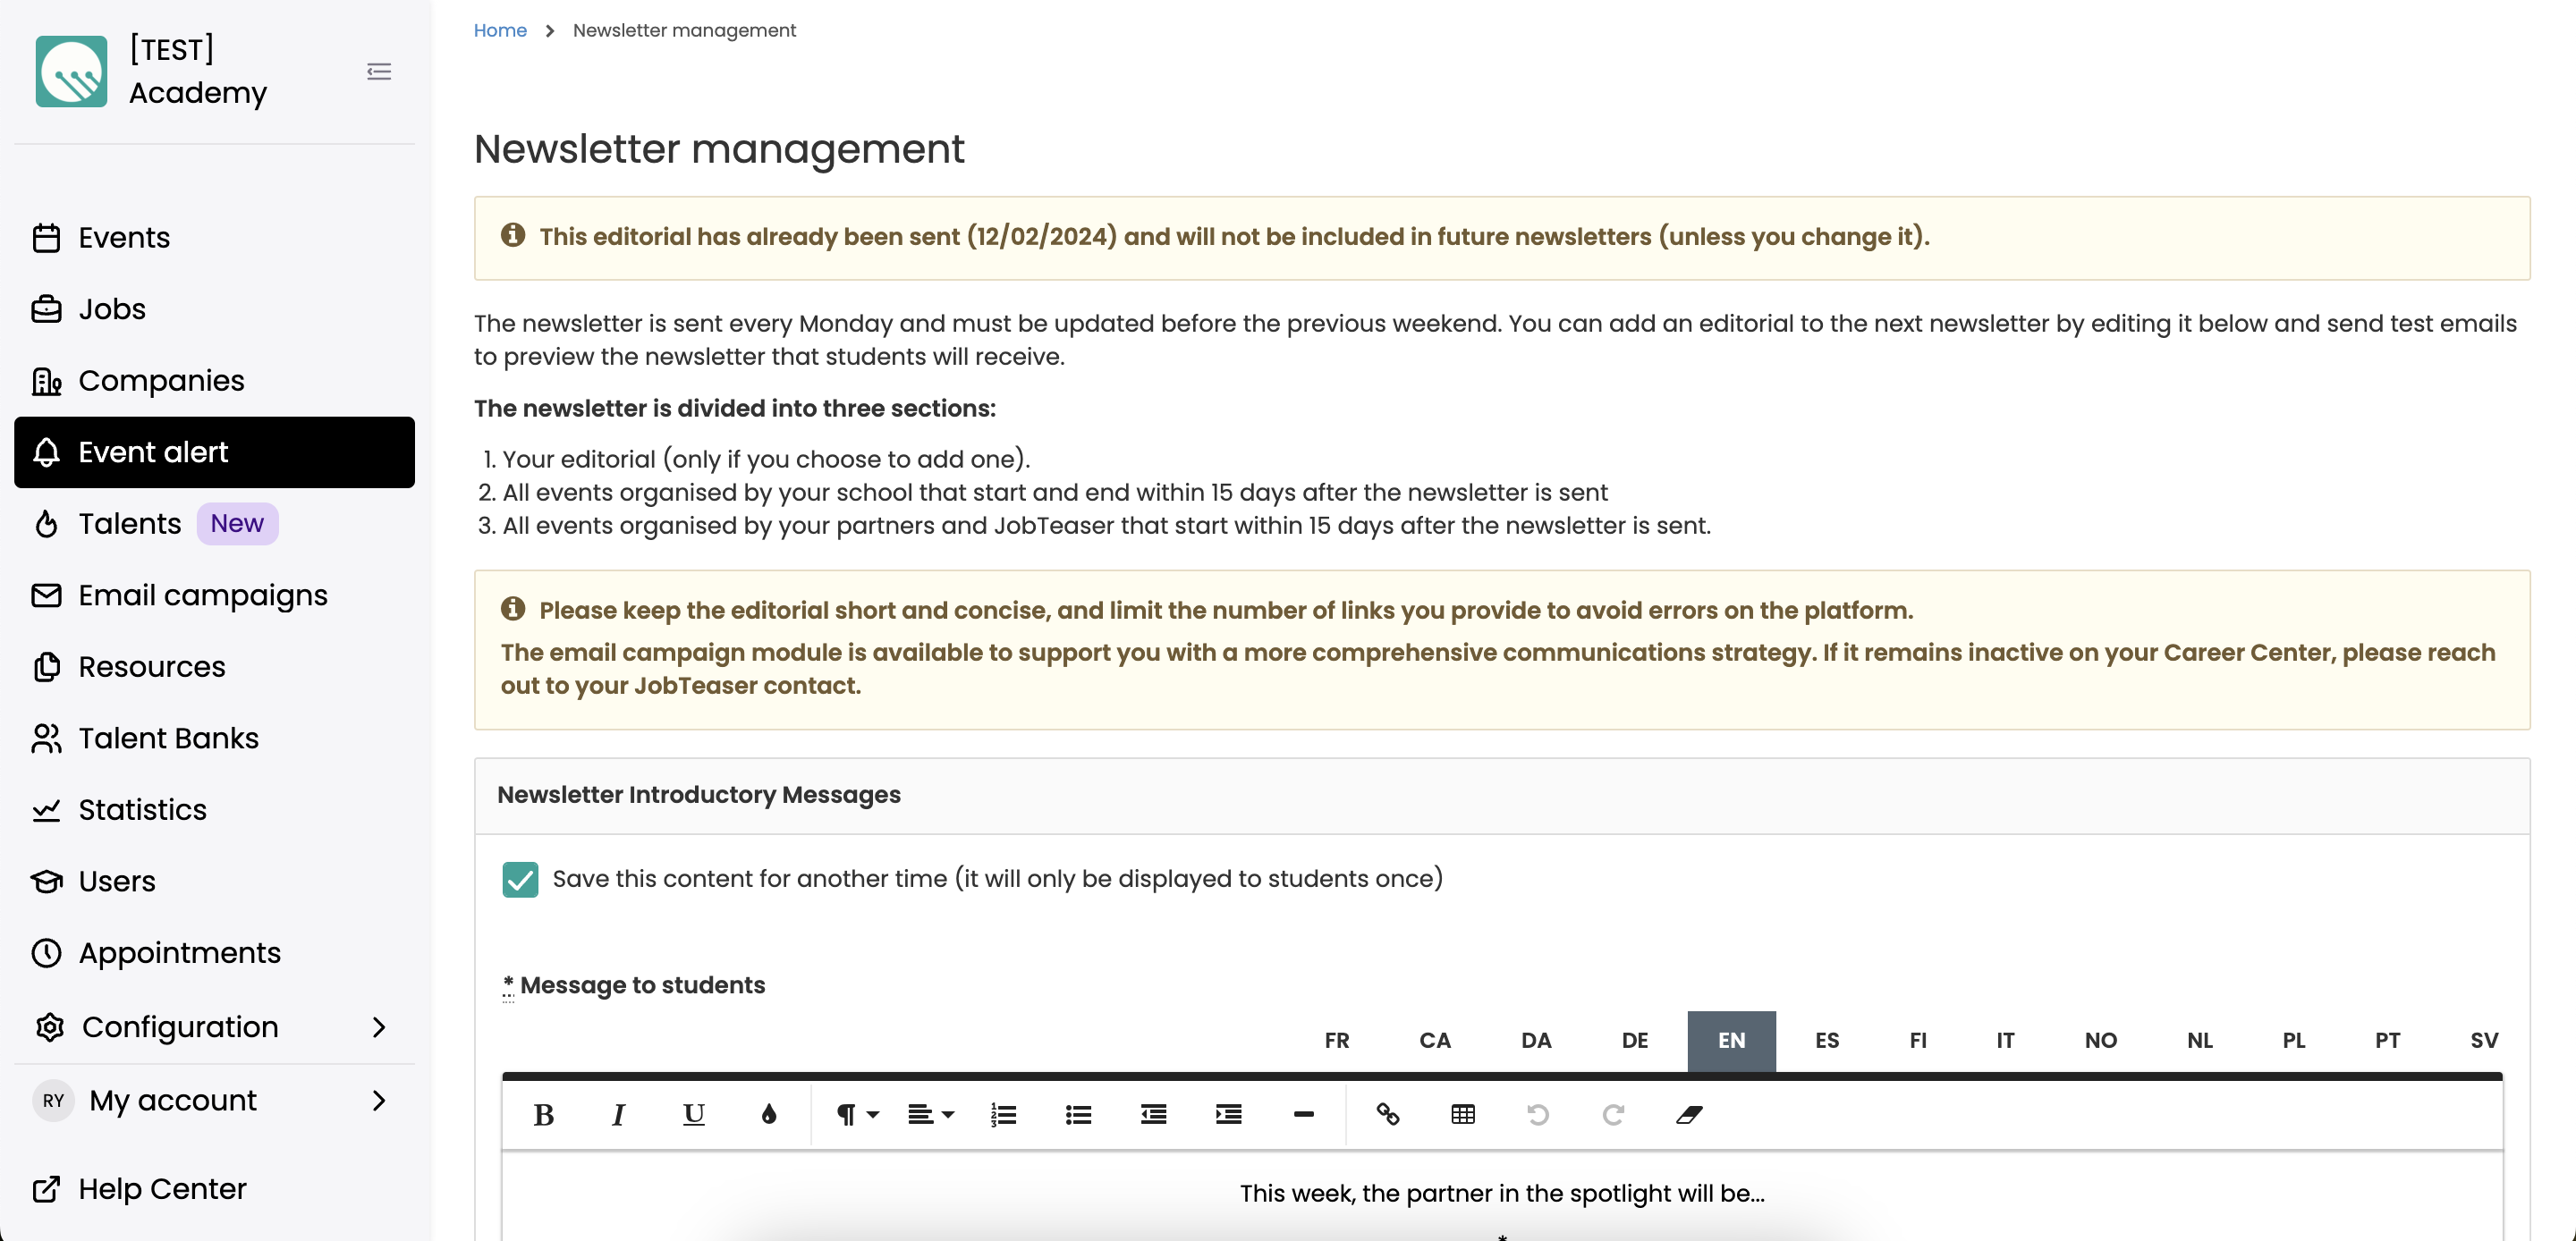
Task: Click the RY account avatar
Action: pyautogui.click(x=53, y=1100)
